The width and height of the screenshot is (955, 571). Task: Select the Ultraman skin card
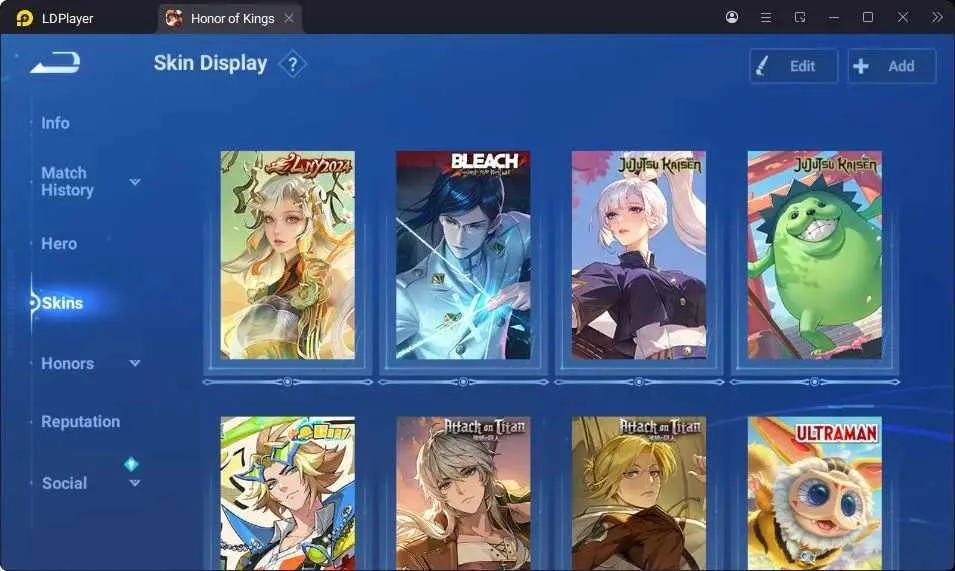814,494
